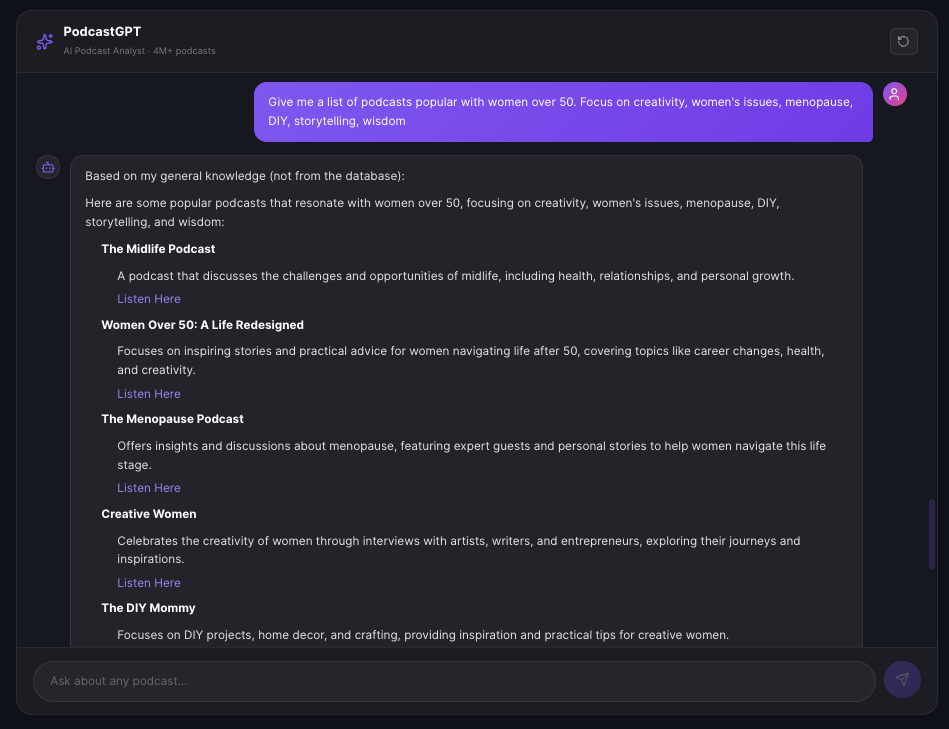Open Listen Here link for Creative Women
This screenshot has width=949, height=729.
tap(149, 583)
